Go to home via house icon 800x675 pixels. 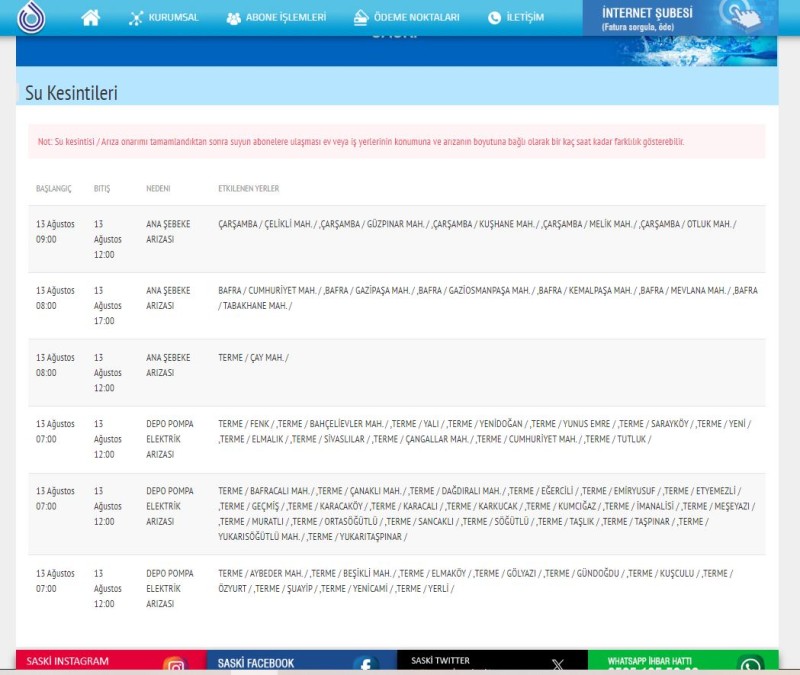coord(90,17)
